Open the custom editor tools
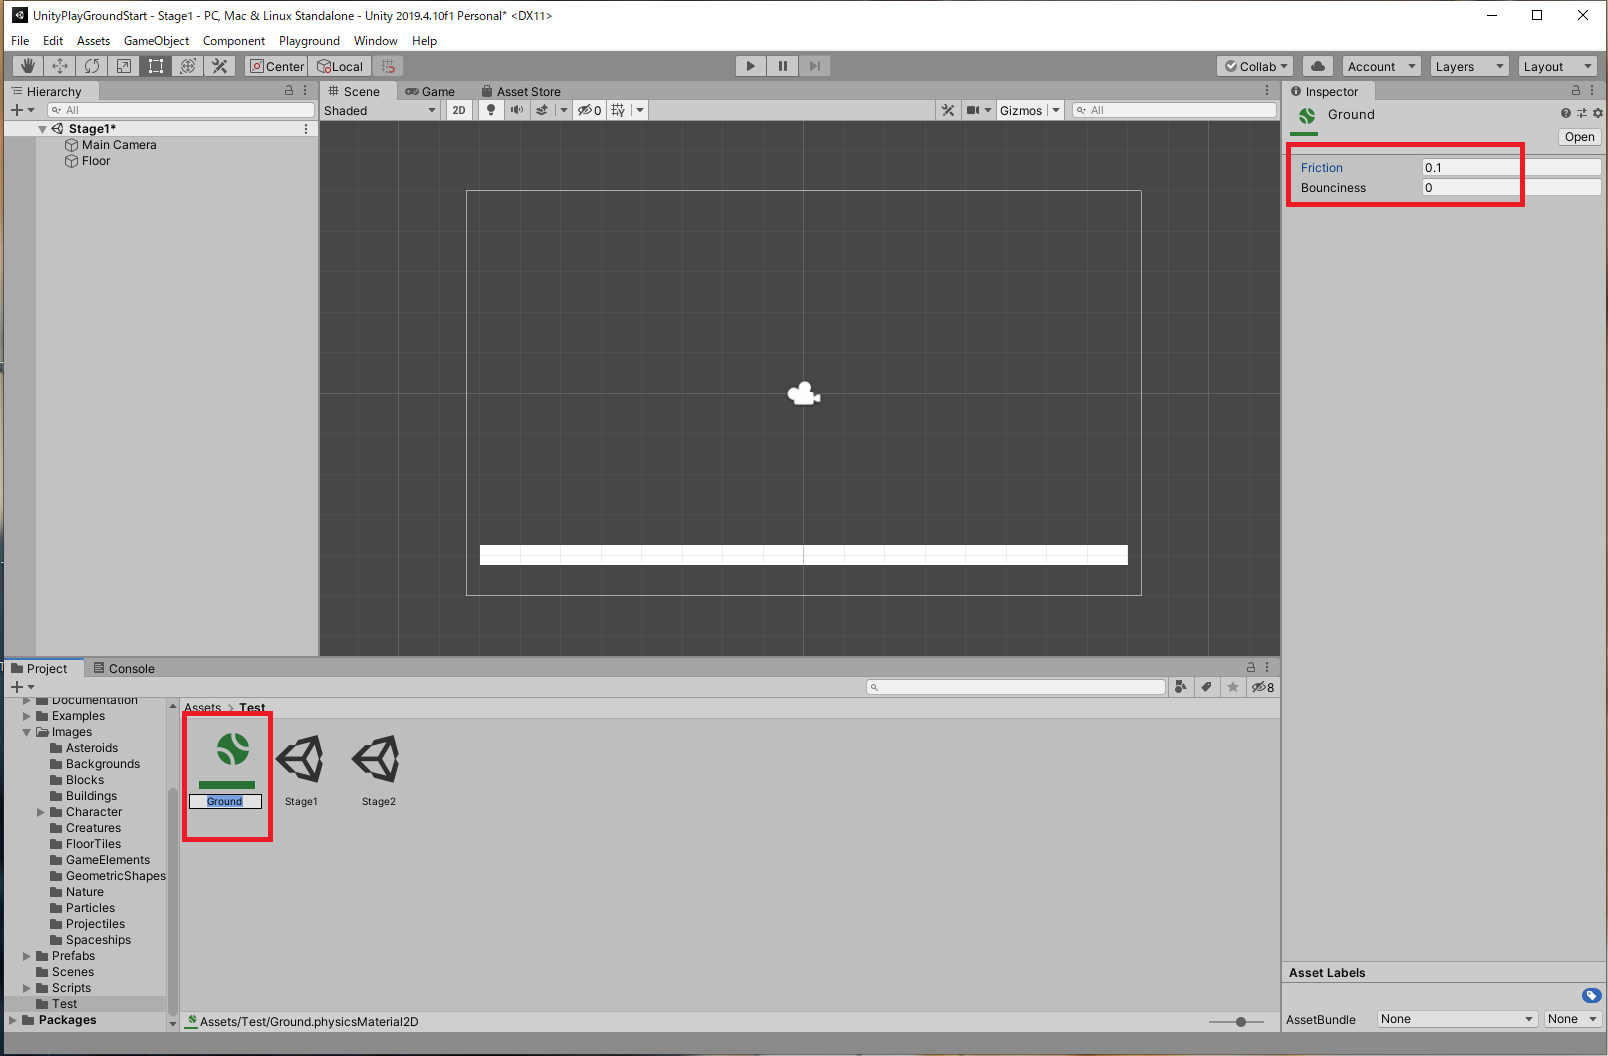This screenshot has width=1608, height=1056. [x=220, y=66]
